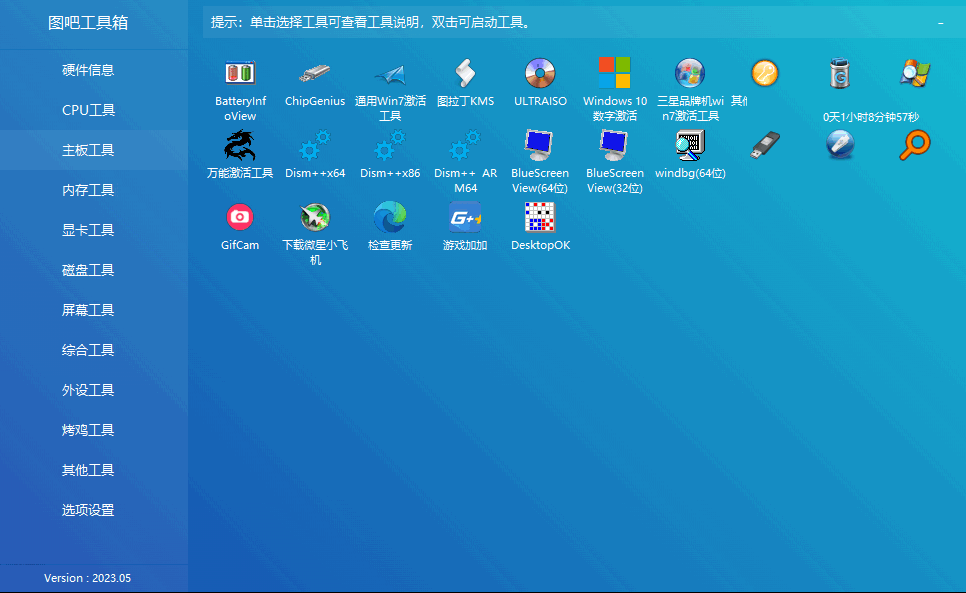The image size is (966, 593).
Task: Click the 0天1小时8分钟57秒 uptime text
Action: tap(871, 117)
